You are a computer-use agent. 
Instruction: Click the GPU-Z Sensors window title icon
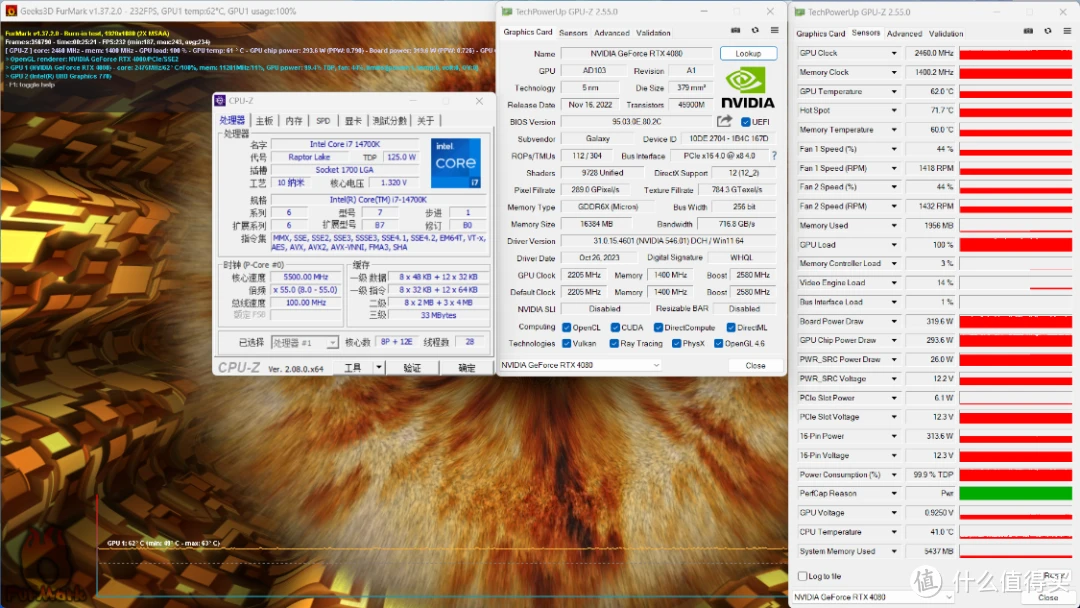click(800, 12)
